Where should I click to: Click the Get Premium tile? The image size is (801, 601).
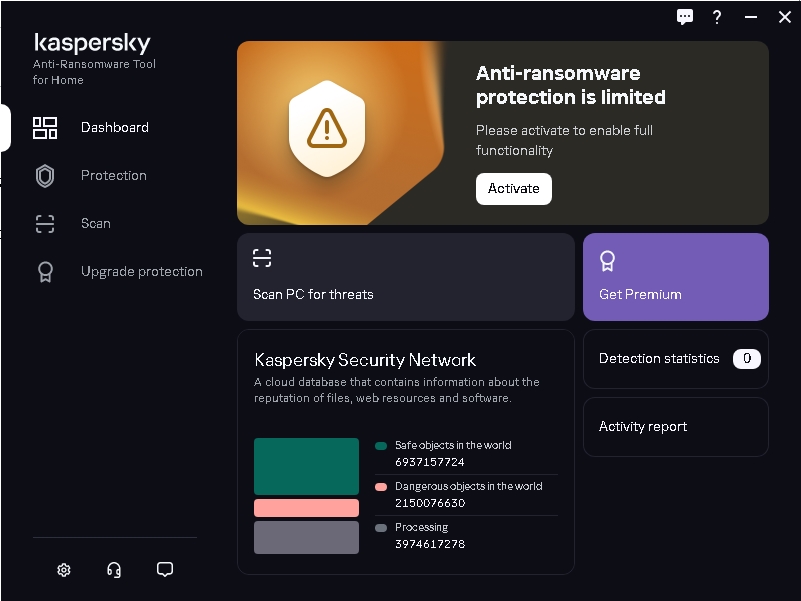(x=676, y=277)
